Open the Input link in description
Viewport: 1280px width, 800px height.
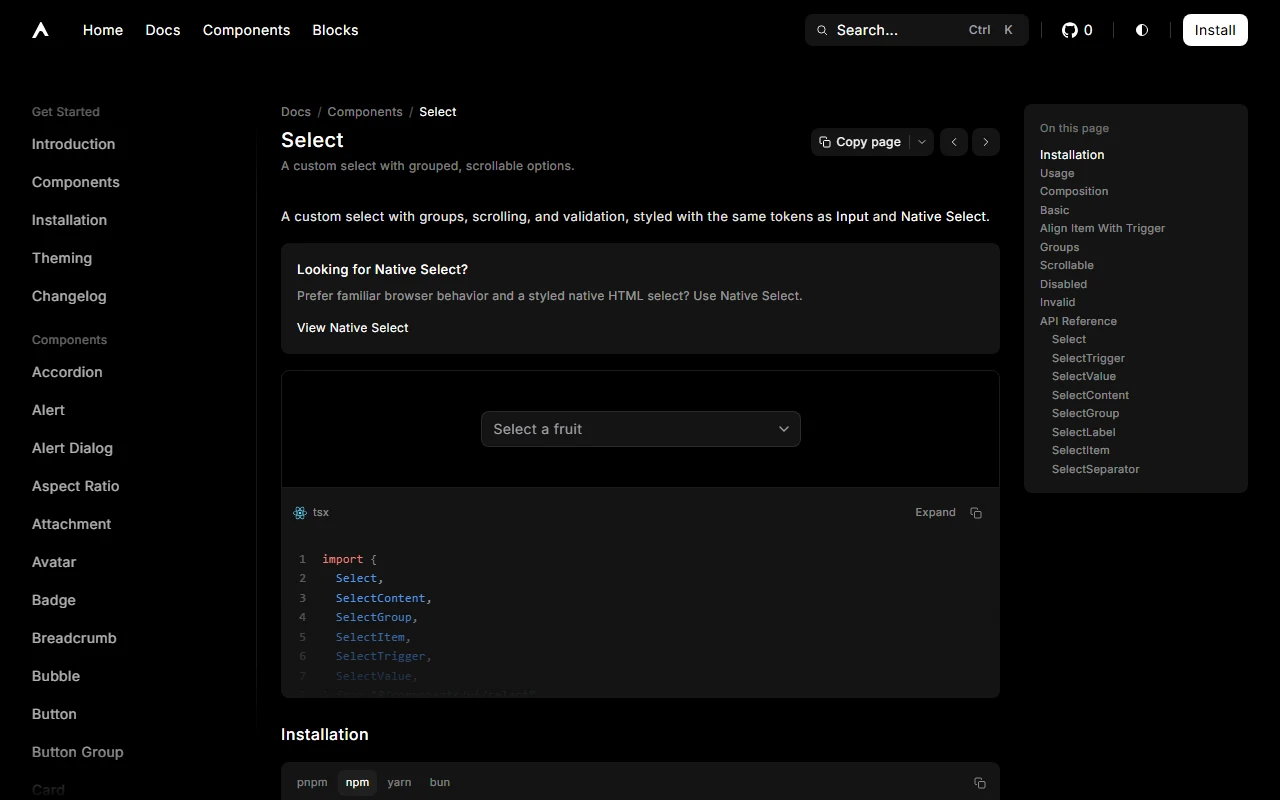click(852, 216)
